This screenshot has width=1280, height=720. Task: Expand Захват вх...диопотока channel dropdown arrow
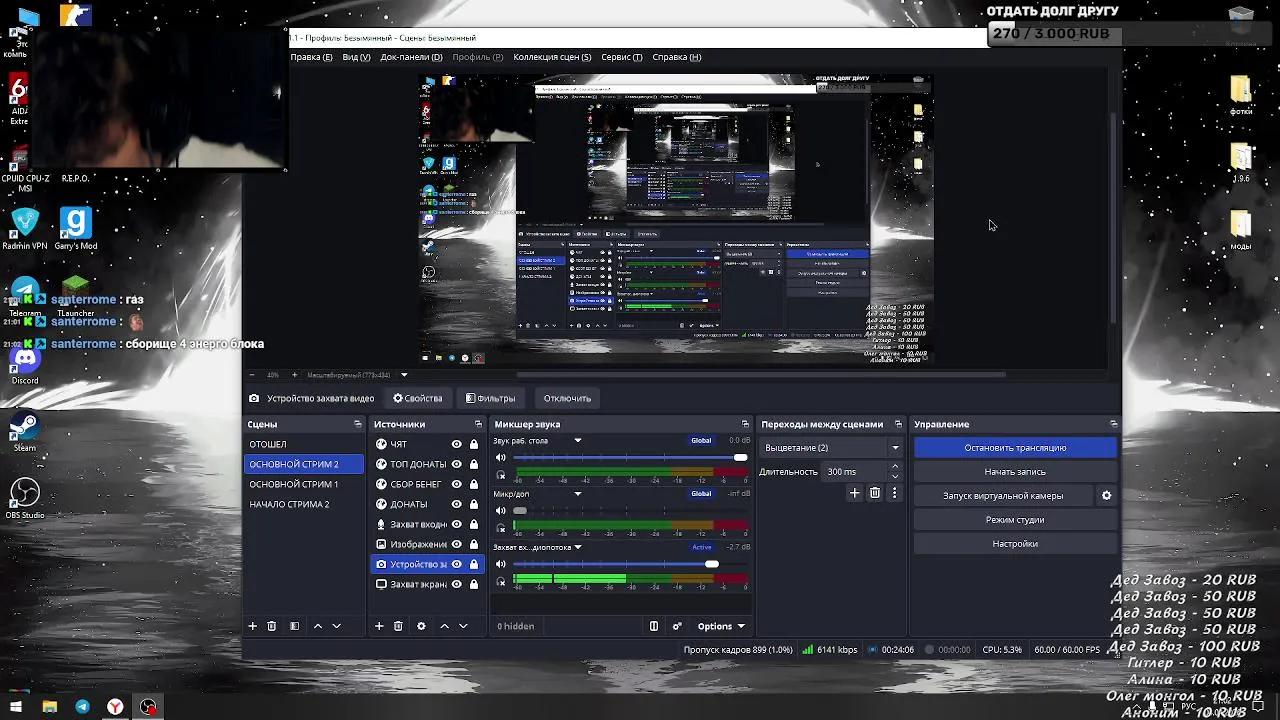pyautogui.click(x=577, y=547)
